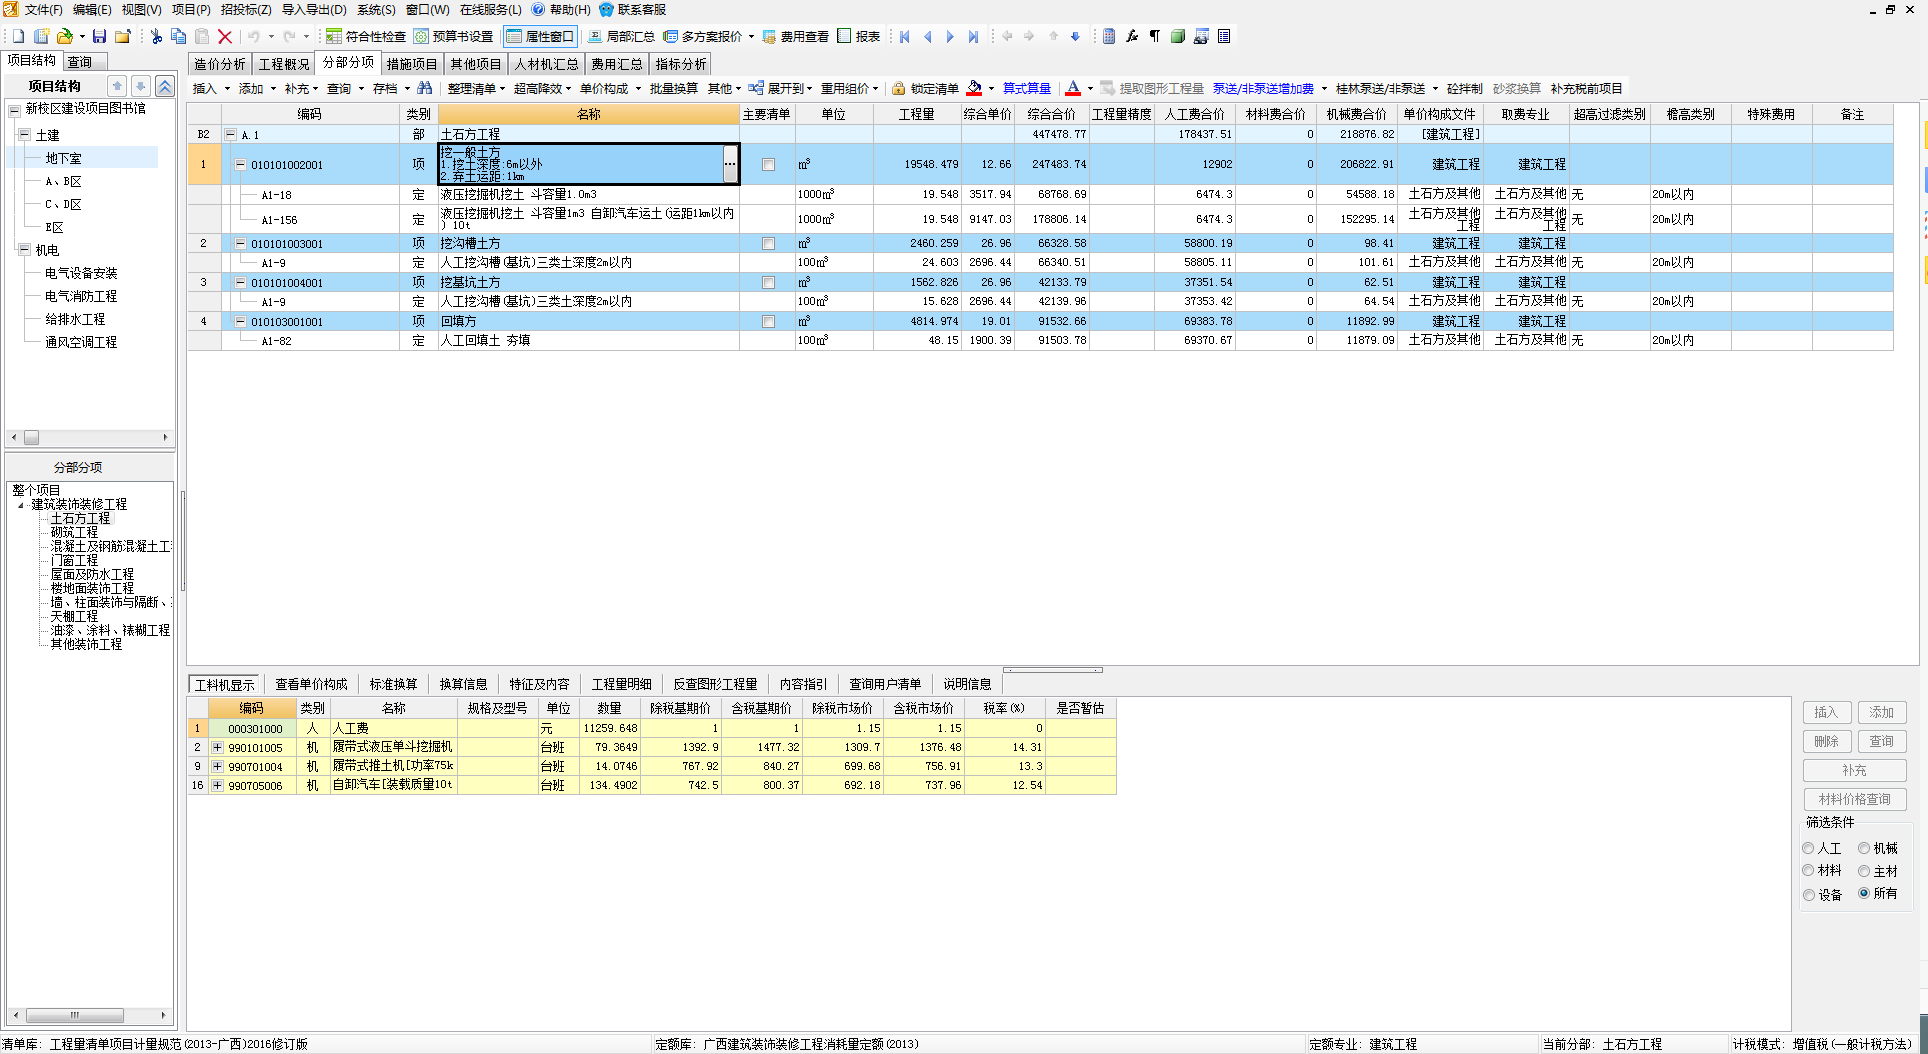1928x1054 pixels.
Task: Click the 查询 button in right panel
Action: click(1882, 742)
